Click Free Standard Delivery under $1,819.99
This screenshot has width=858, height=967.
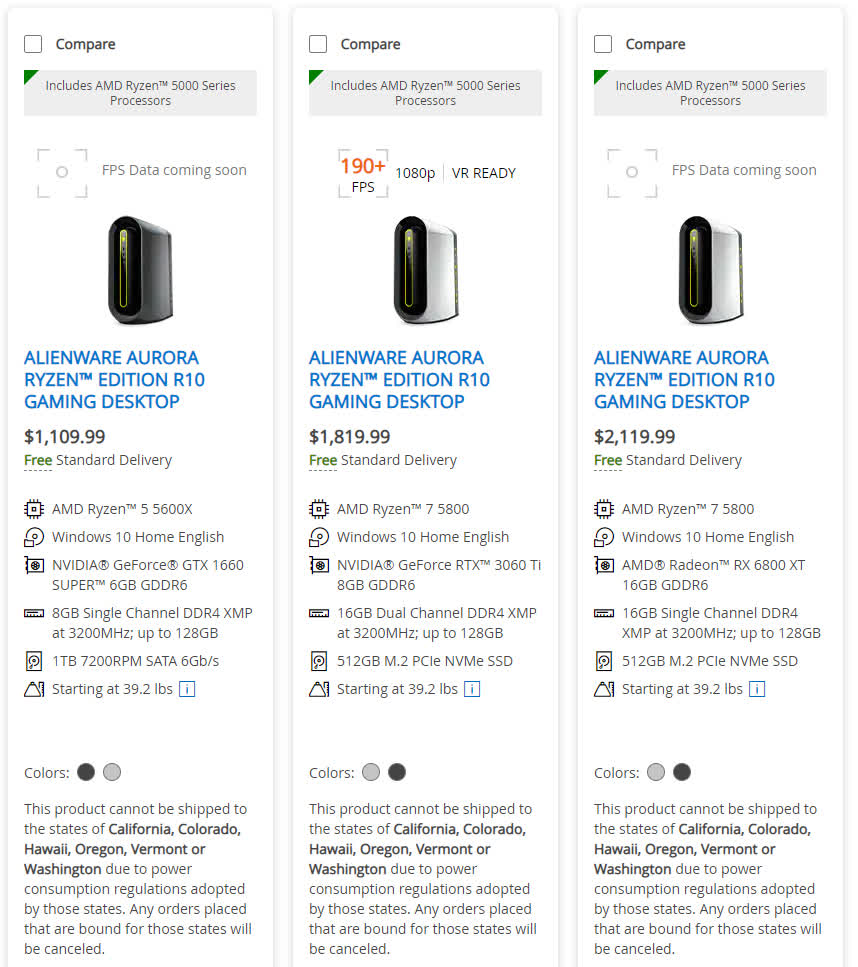pyautogui.click(x=383, y=460)
